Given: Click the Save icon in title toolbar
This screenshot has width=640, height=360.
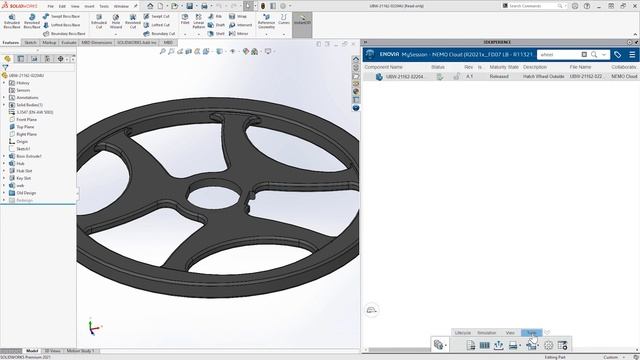Looking at the screenshot, I should click(190, 6).
